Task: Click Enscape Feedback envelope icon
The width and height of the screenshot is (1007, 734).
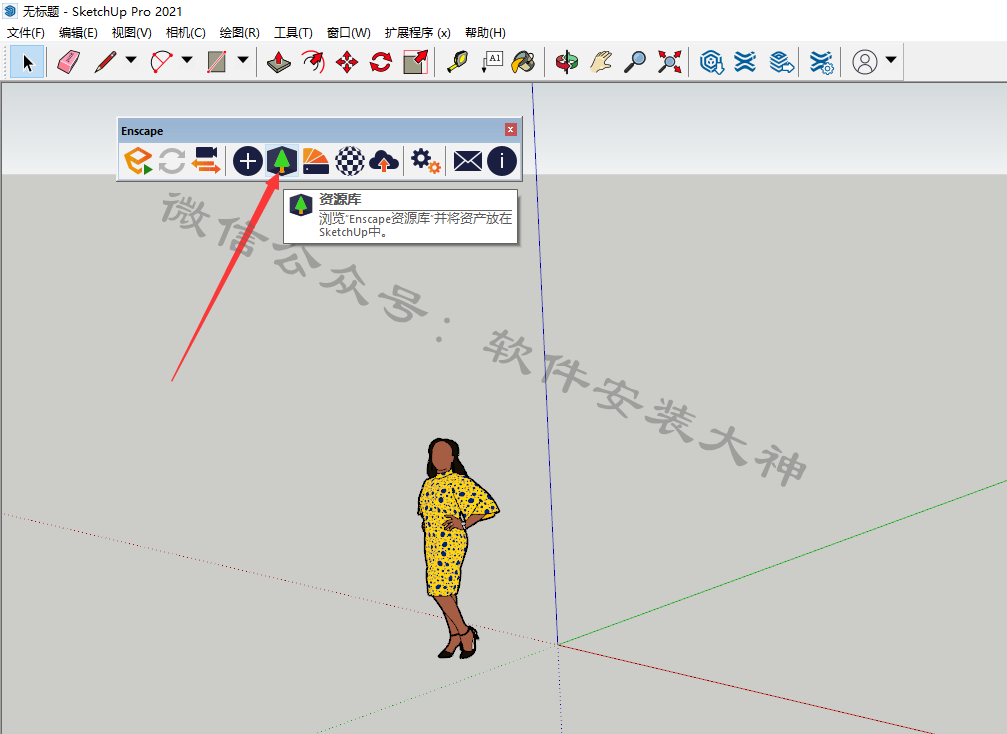Action: (468, 161)
